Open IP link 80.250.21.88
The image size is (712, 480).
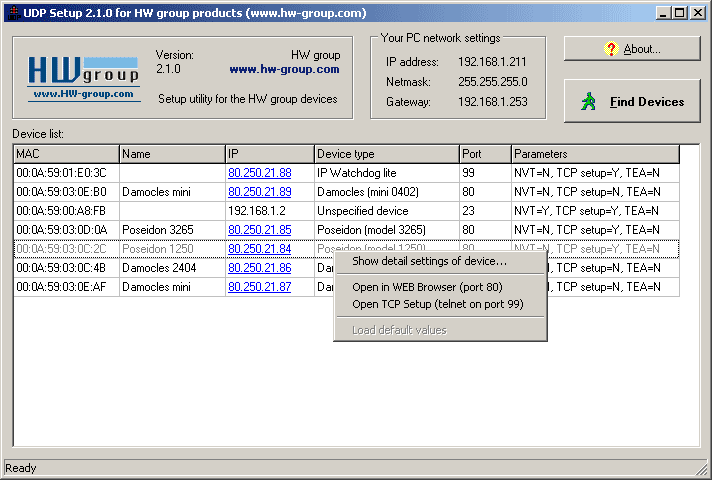(x=259, y=173)
